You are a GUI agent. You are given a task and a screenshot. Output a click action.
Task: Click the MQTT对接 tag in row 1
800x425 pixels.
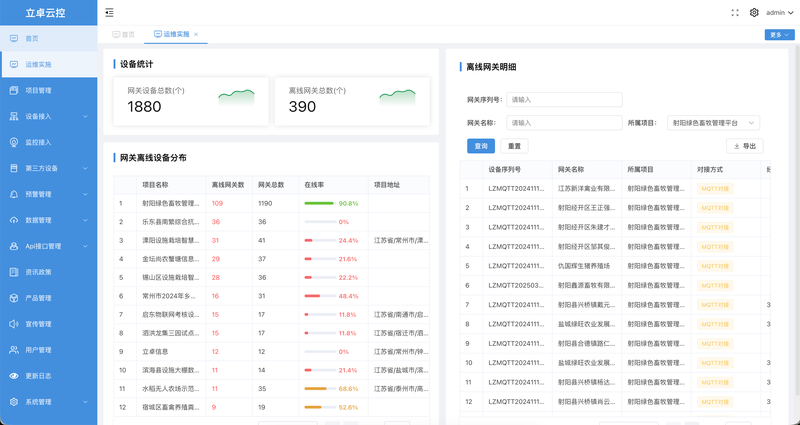(x=715, y=188)
